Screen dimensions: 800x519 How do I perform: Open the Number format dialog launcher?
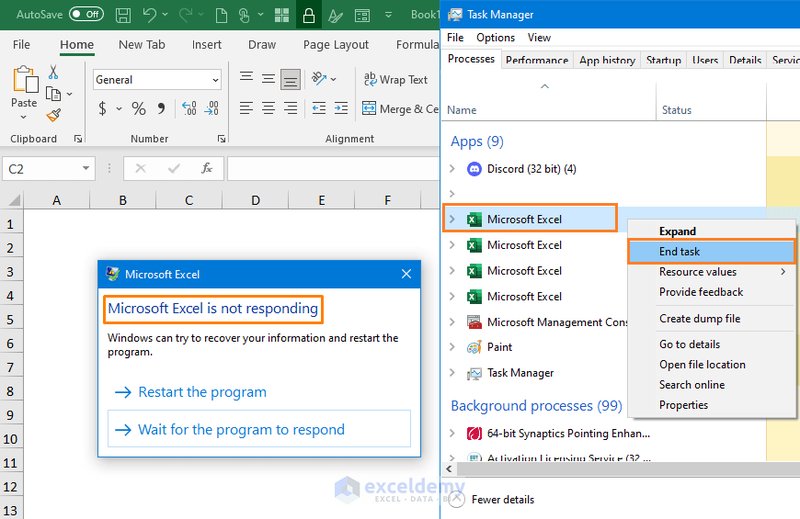point(221,139)
